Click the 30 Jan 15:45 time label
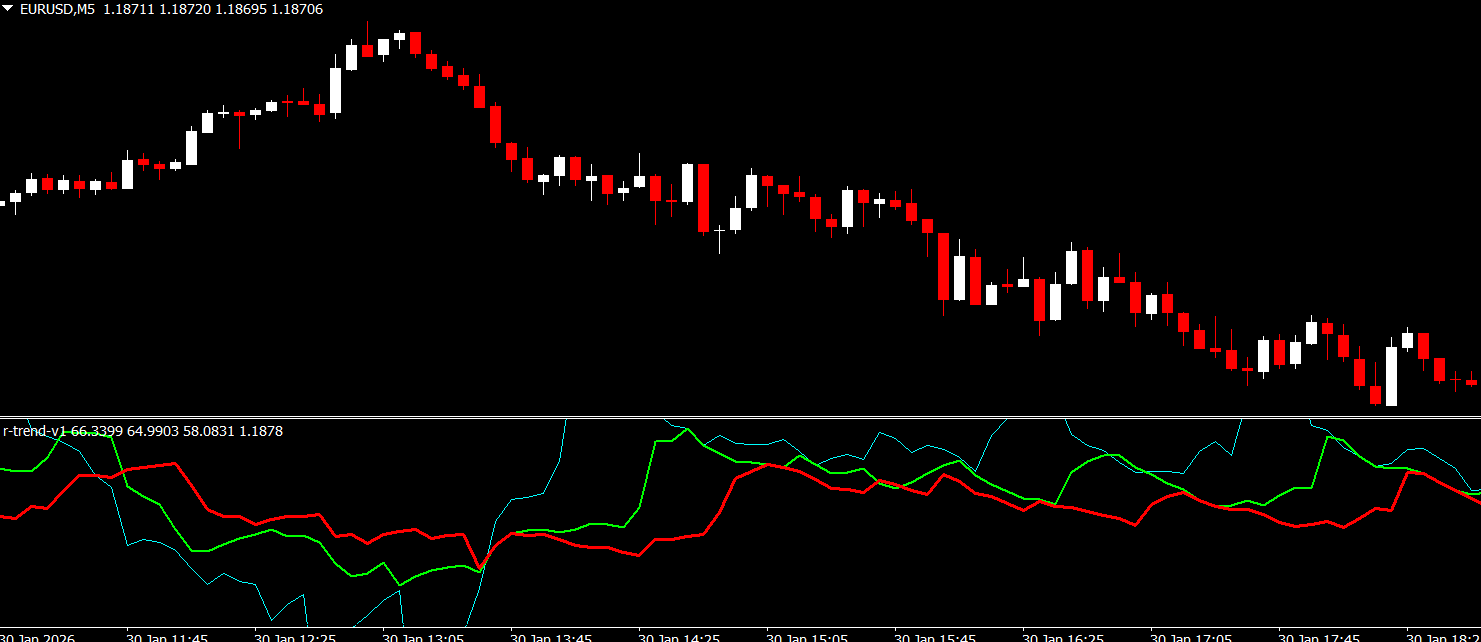Image resolution: width=1481 pixels, height=642 pixels. [x=935, y=636]
